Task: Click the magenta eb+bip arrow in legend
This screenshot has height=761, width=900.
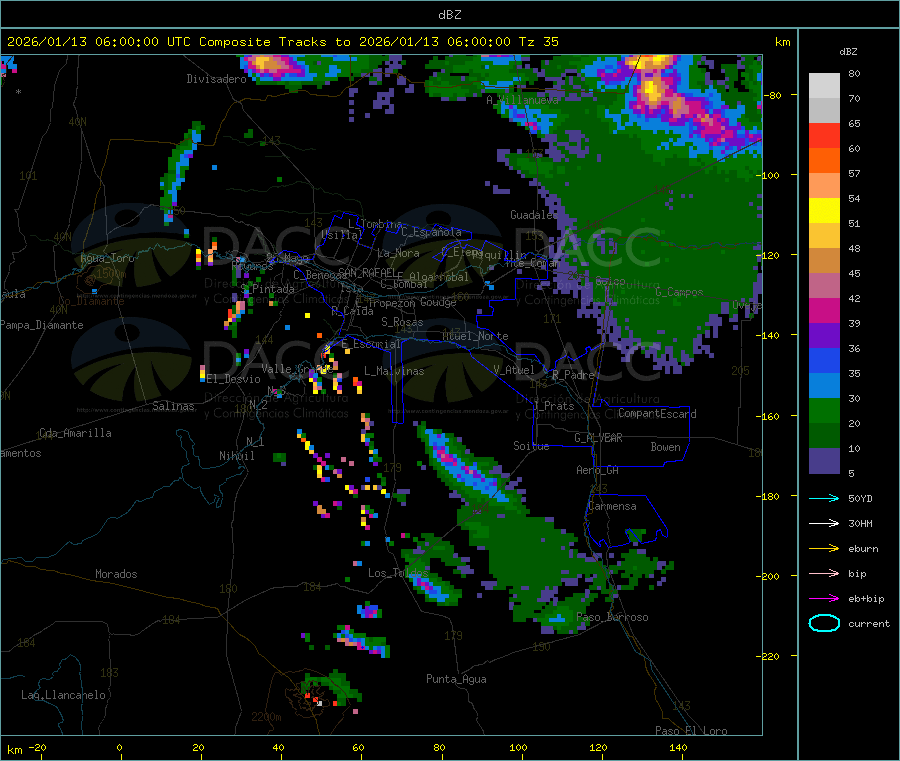Action: click(824, 598)
